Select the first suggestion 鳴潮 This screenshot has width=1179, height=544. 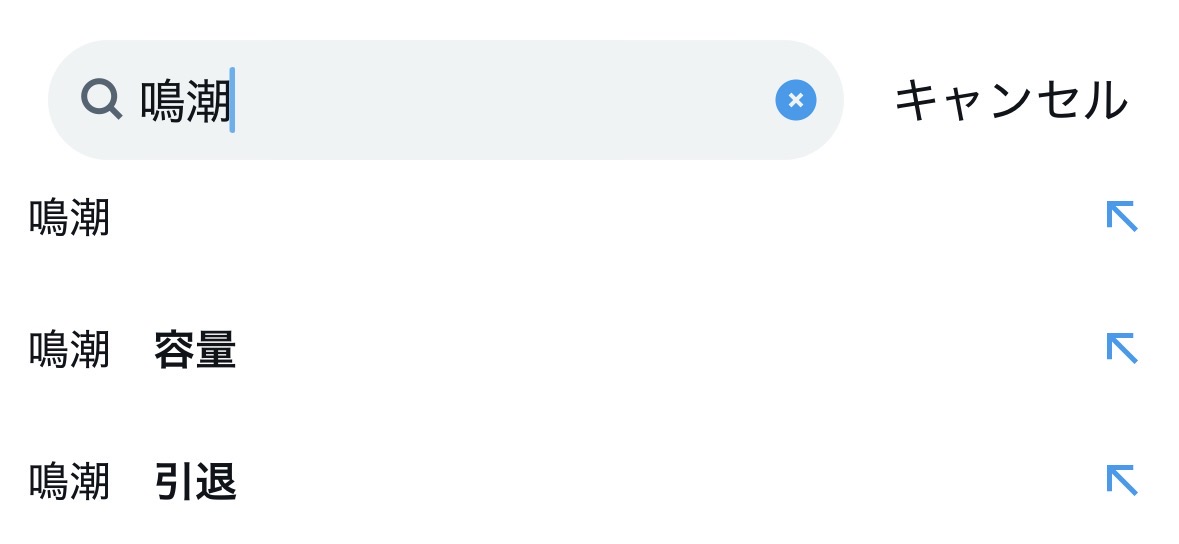tap(69, 218)
